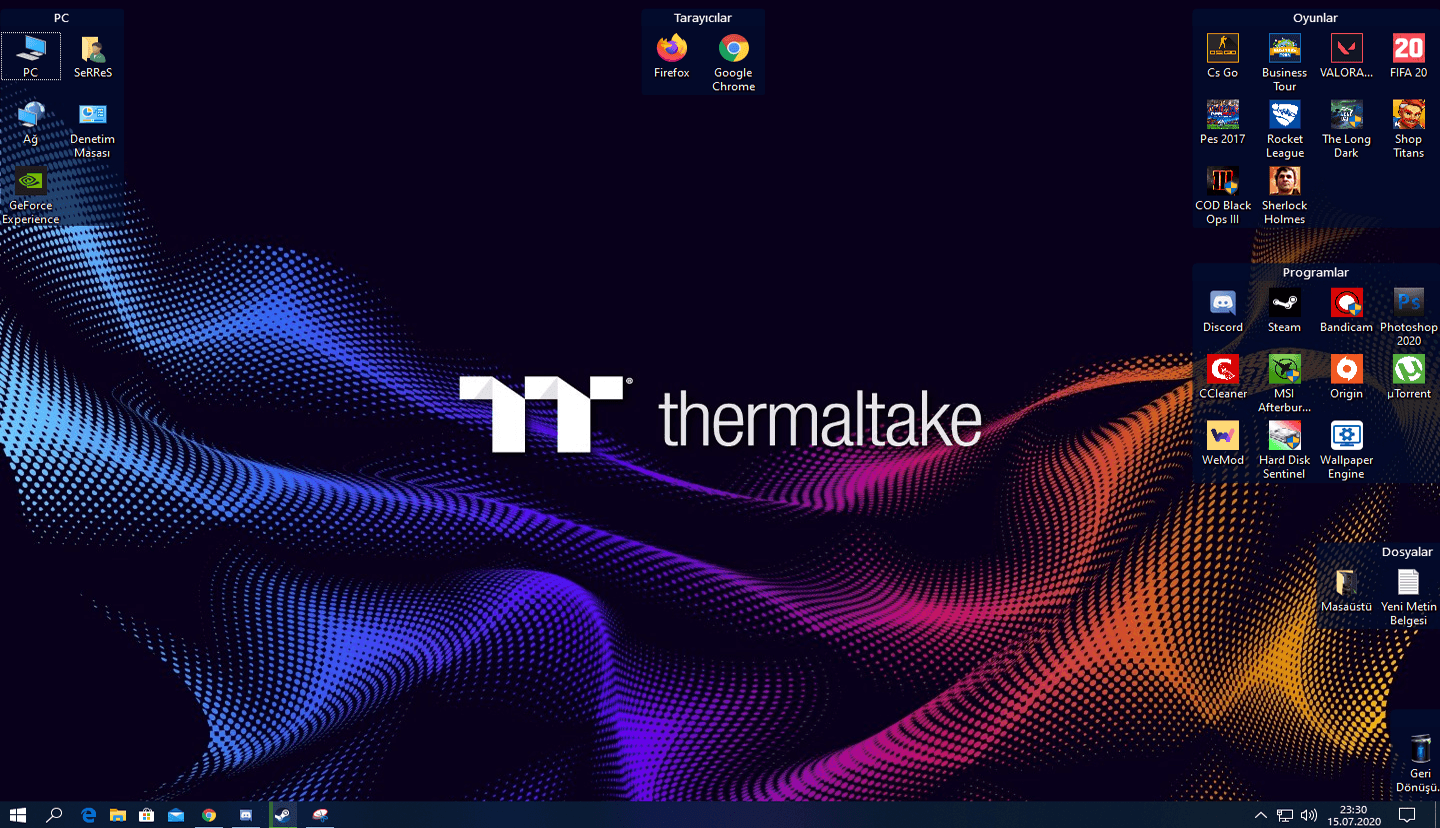
Task: Click the "Programlar" group title
Action: tap(1315, 272)
